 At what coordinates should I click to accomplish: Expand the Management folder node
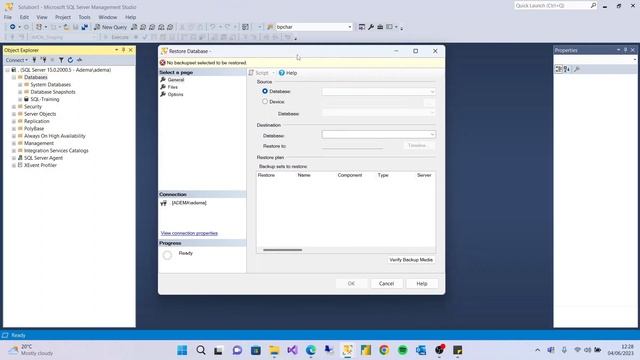13,143
